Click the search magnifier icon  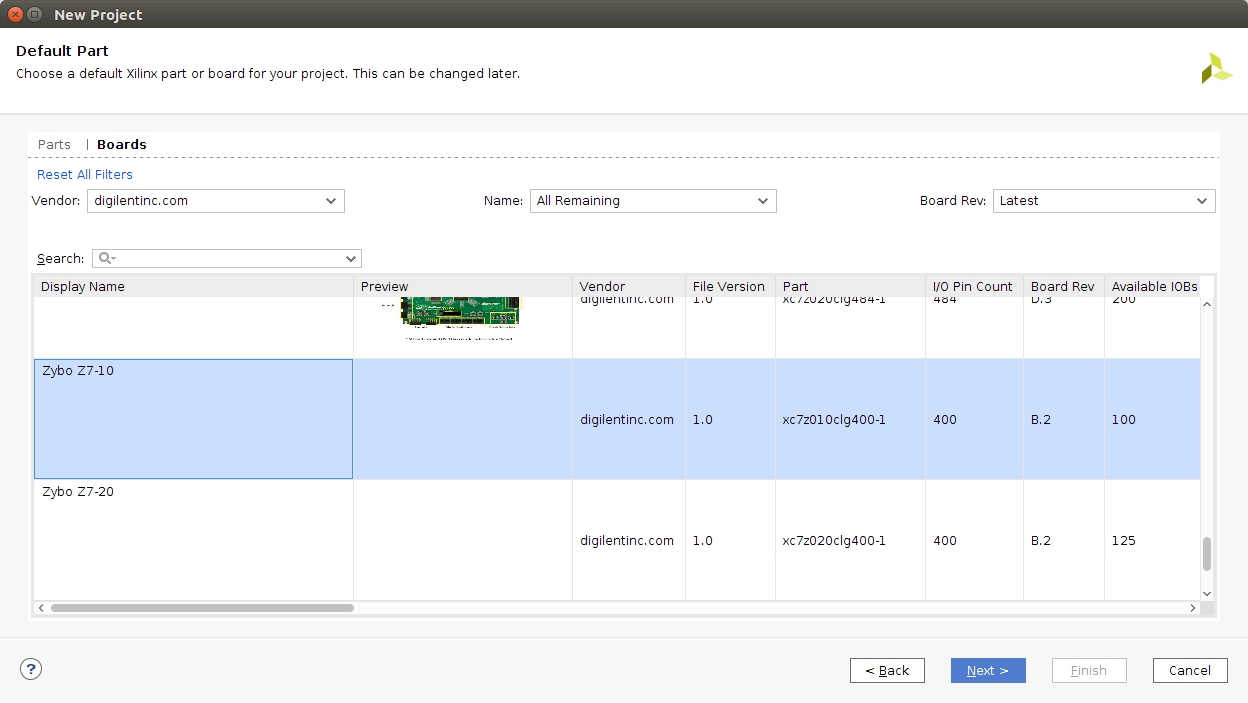(x=105, y=258)
